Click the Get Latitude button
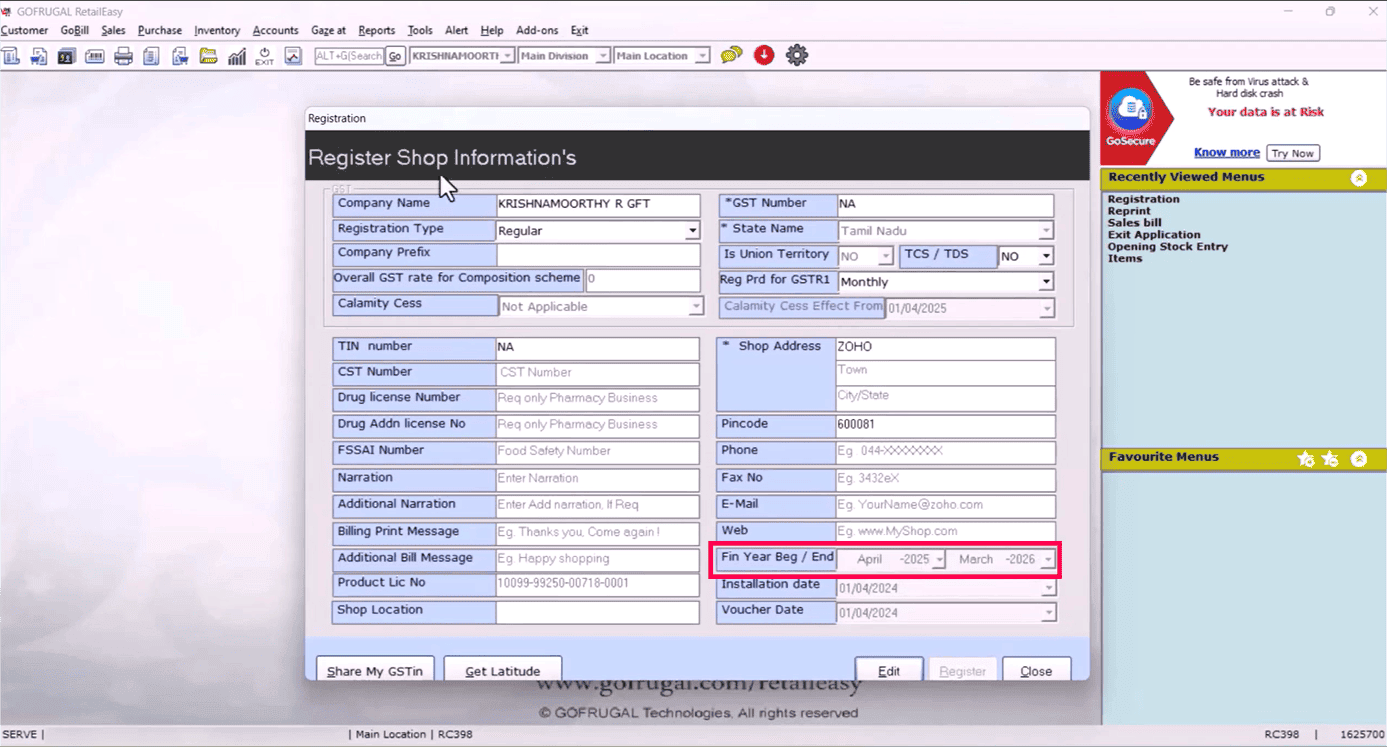This screenshot has height=747, width=1387. click(502, 671)
